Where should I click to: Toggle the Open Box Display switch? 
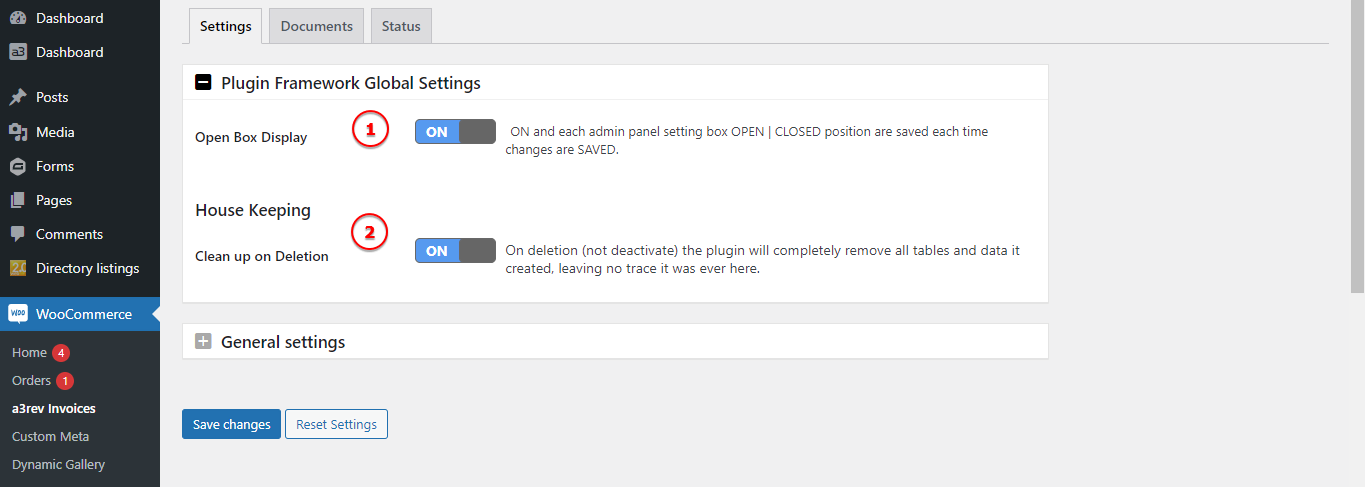tap(455, 132)
